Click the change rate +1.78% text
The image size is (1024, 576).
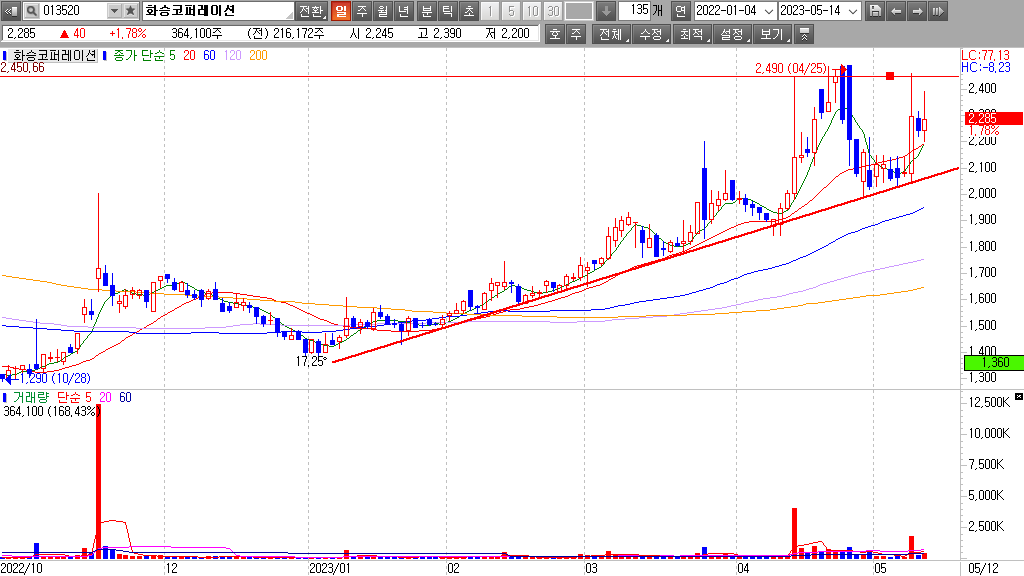127,33
